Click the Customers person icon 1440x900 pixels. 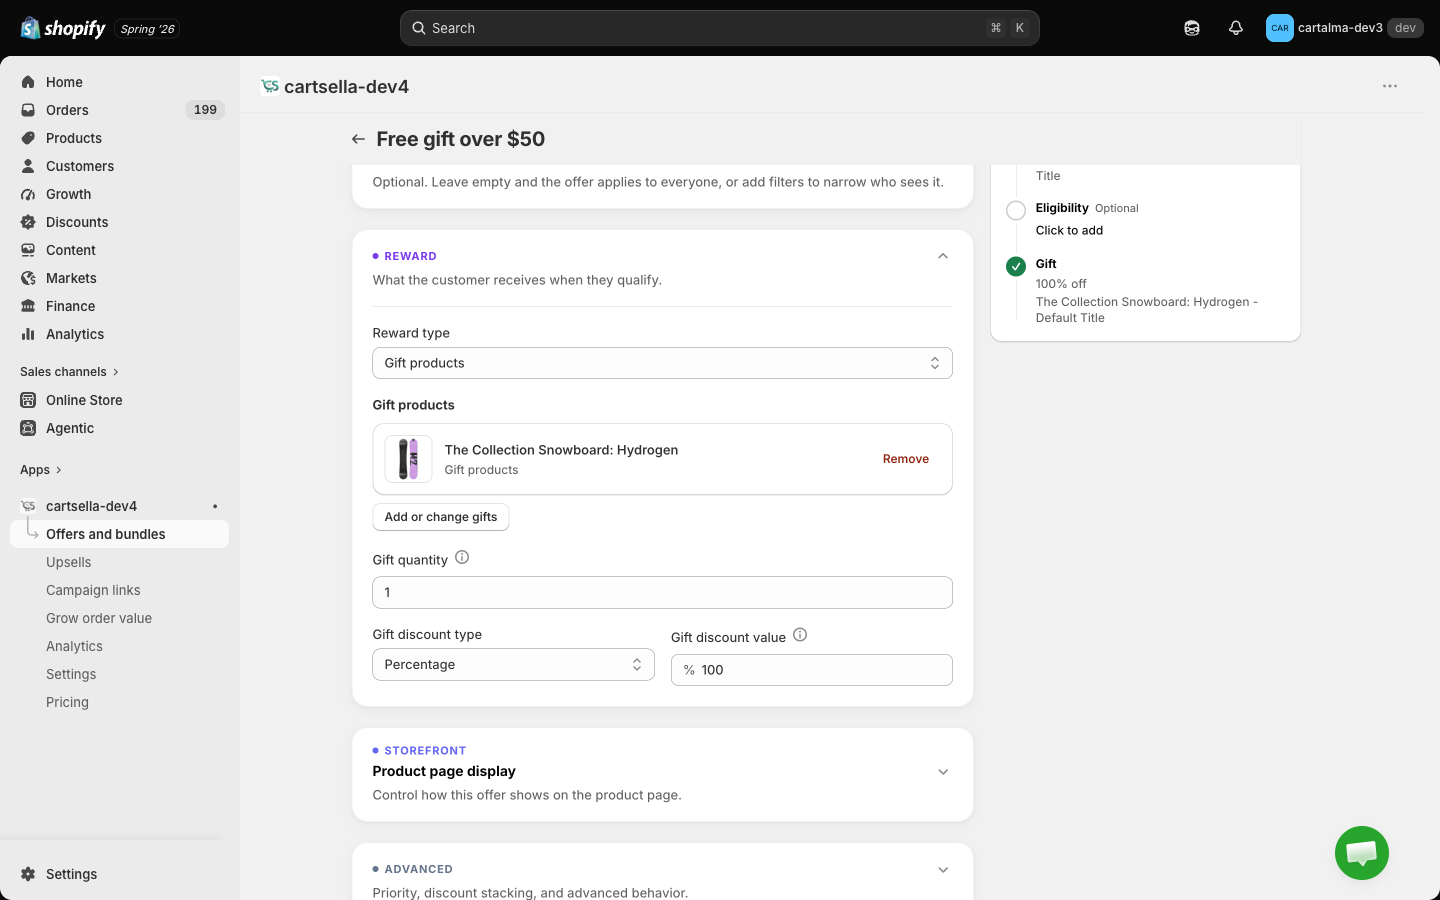point(28,166)
